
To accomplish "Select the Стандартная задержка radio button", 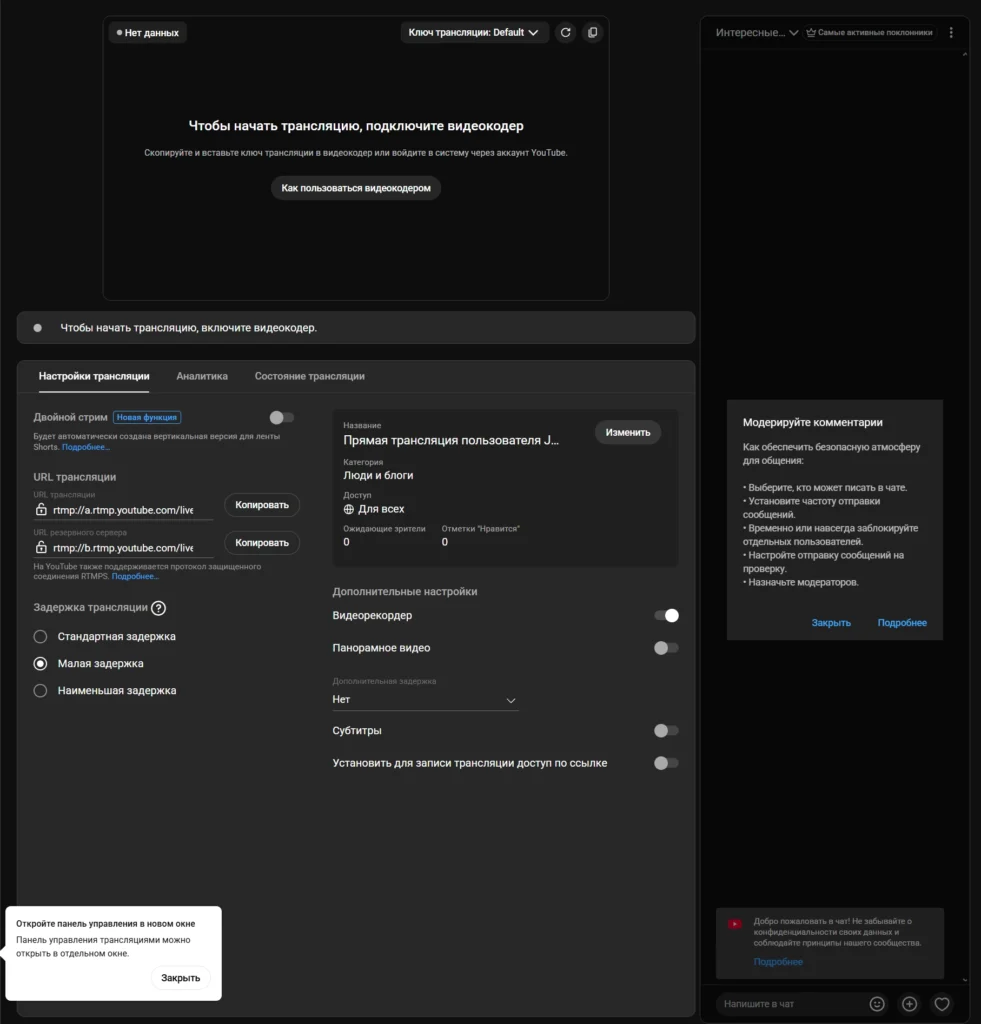I will [x=40, y=636].
